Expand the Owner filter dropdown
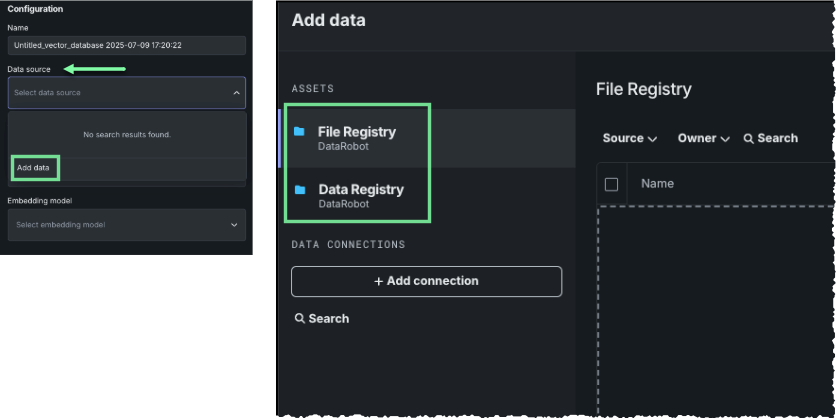Image resolution: width=836 pixels, height=418 pixels. (x=704, y=138)
